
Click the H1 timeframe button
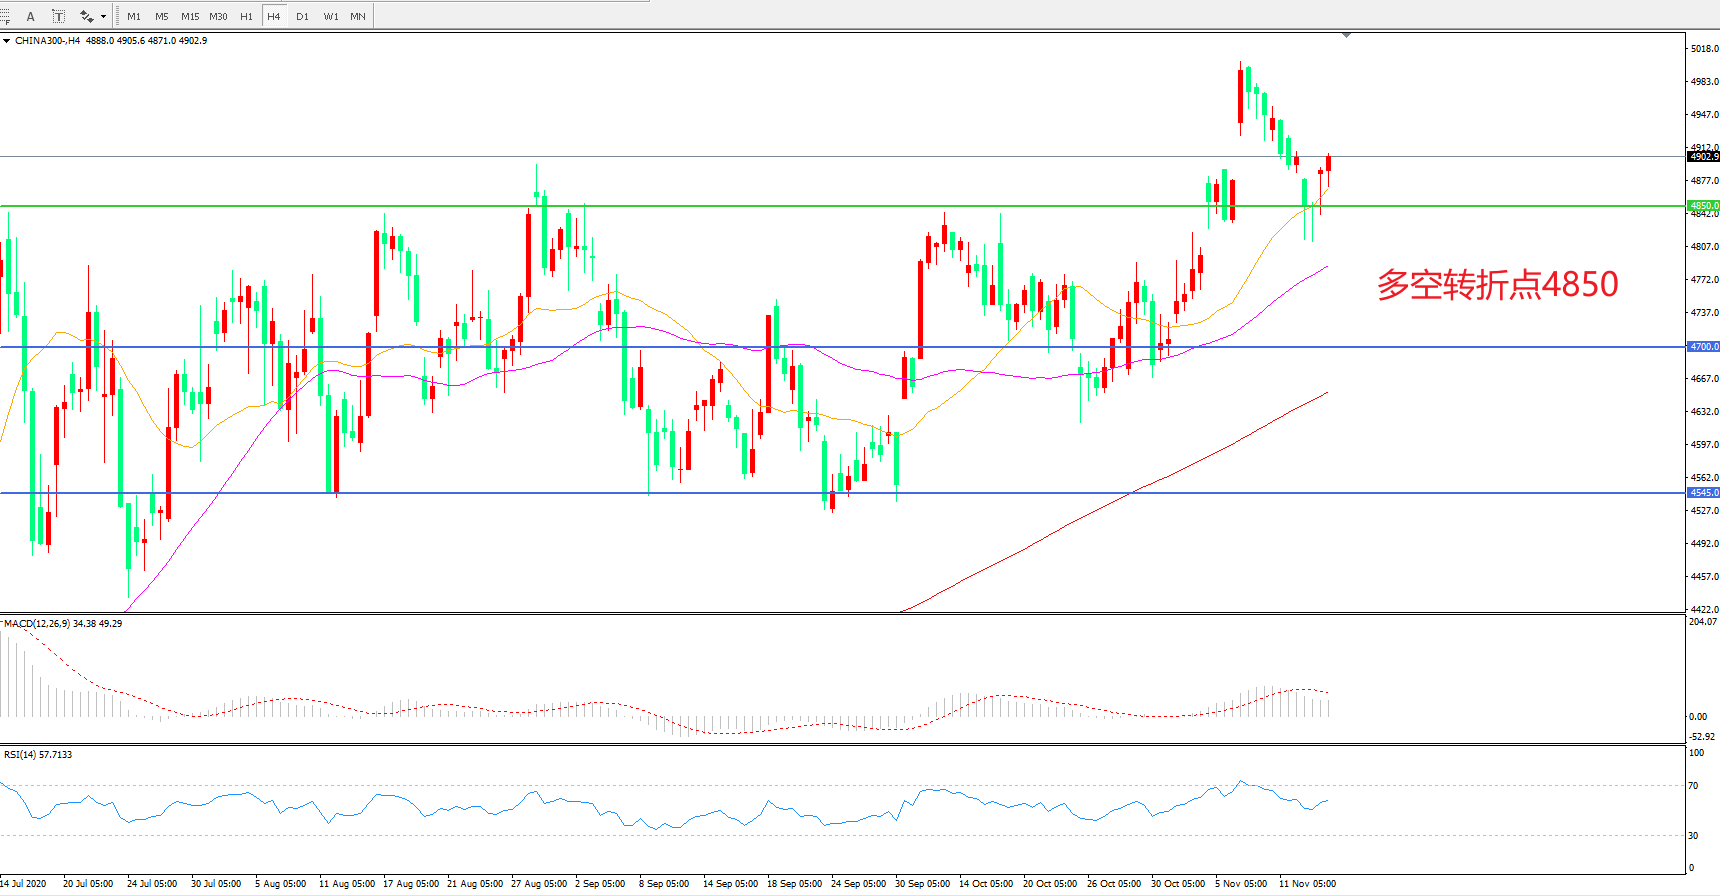click(246, 16)
